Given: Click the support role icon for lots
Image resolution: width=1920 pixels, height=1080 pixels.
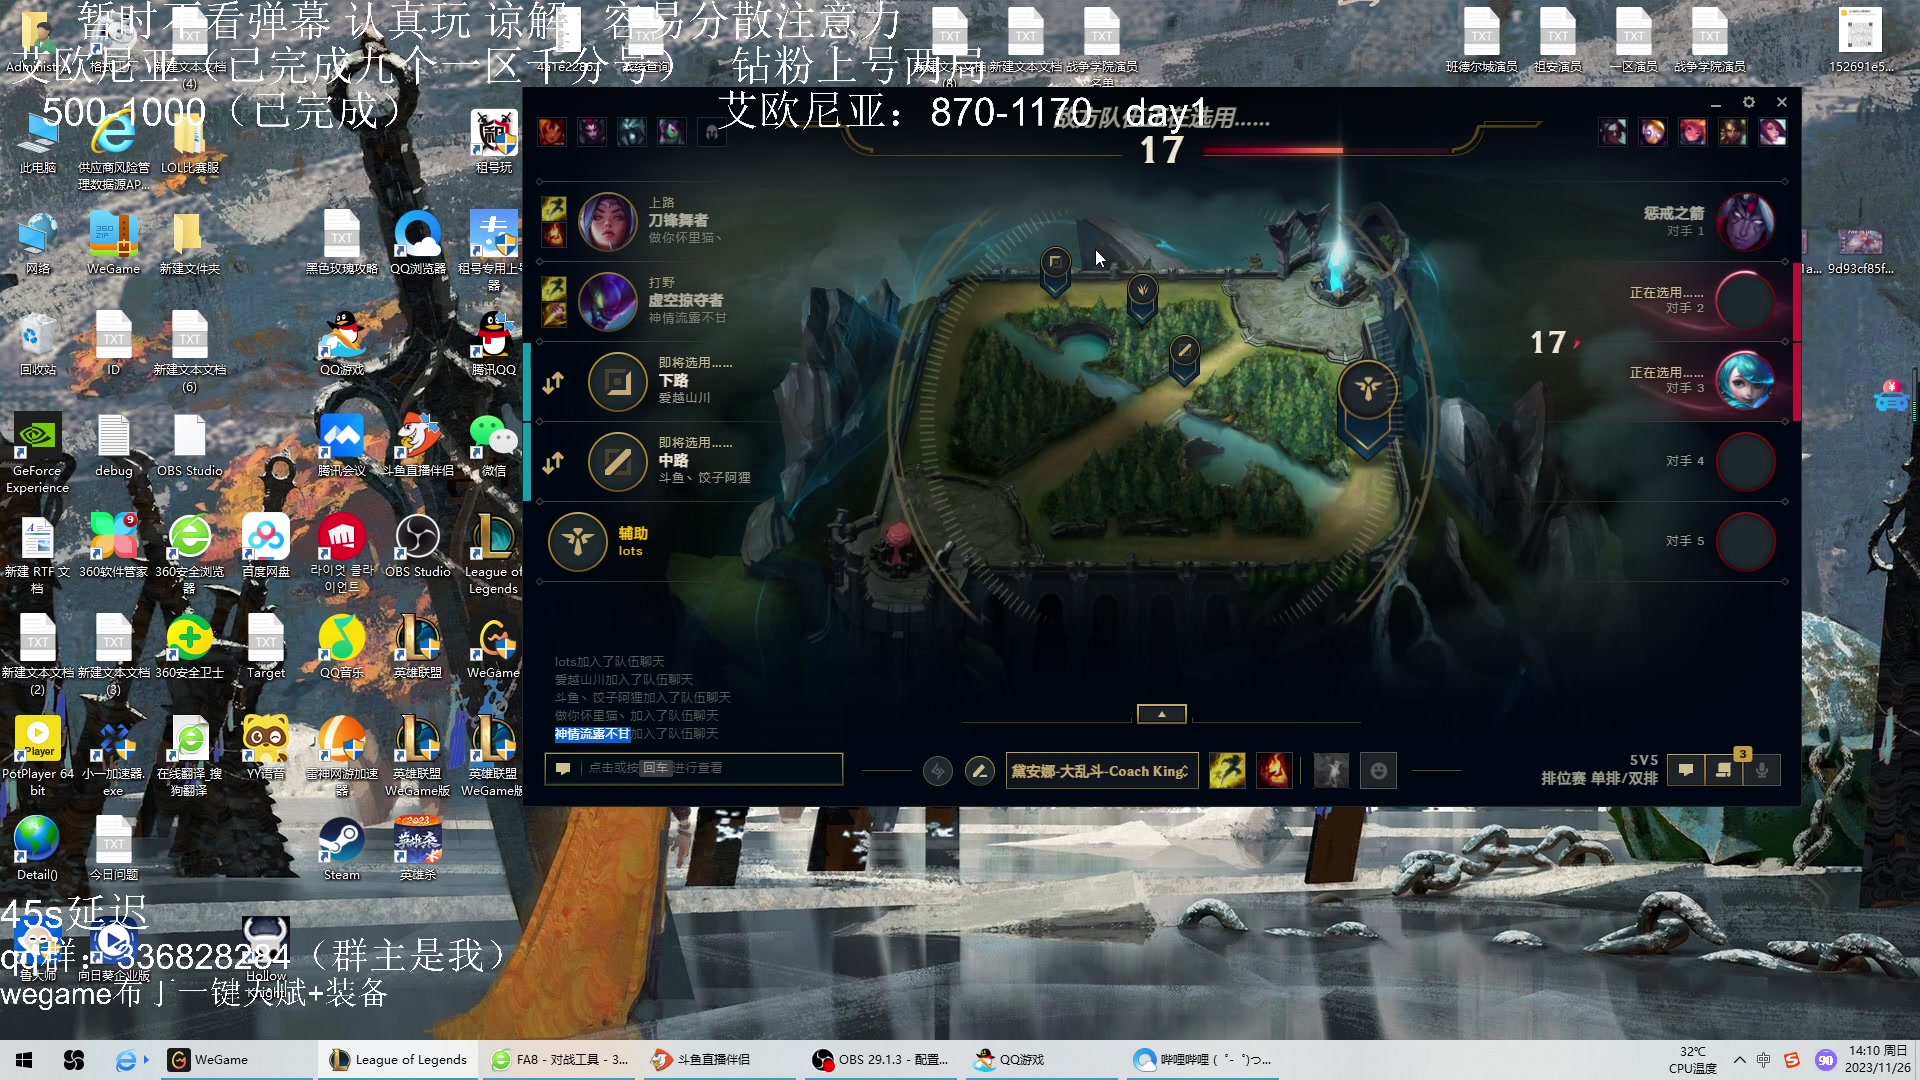Looking at the screenshot, I should pos(577,541).
